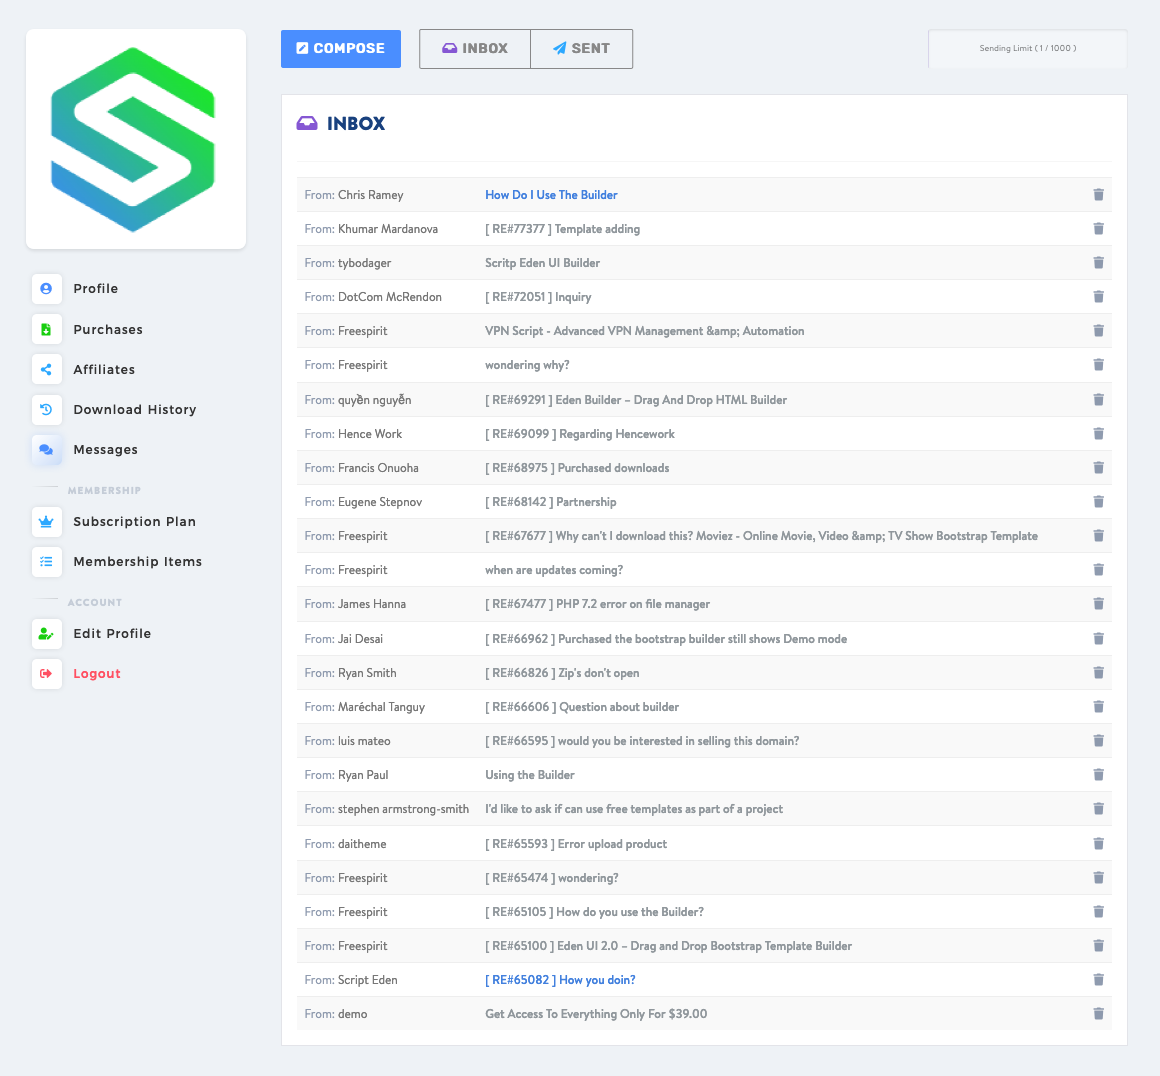The height and width of the screenshot is (1076, 1160).
Task: Select the Messages chat icon
Action: [x=46, y=449]
